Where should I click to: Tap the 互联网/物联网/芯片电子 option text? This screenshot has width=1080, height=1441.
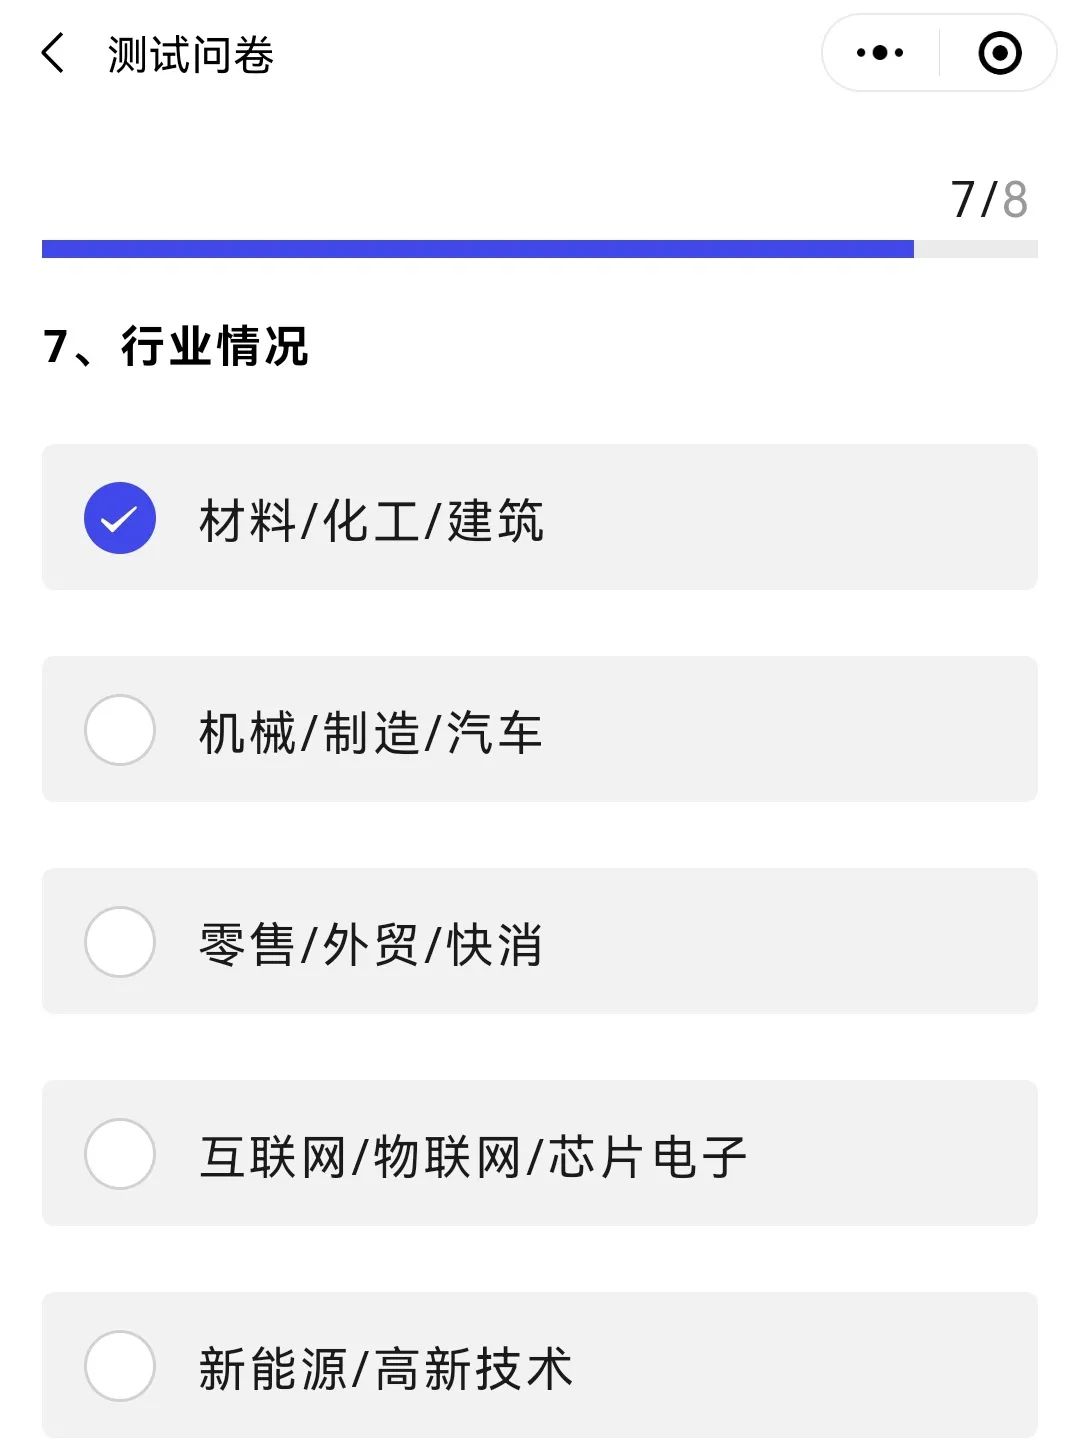(x=473, y=1157)
